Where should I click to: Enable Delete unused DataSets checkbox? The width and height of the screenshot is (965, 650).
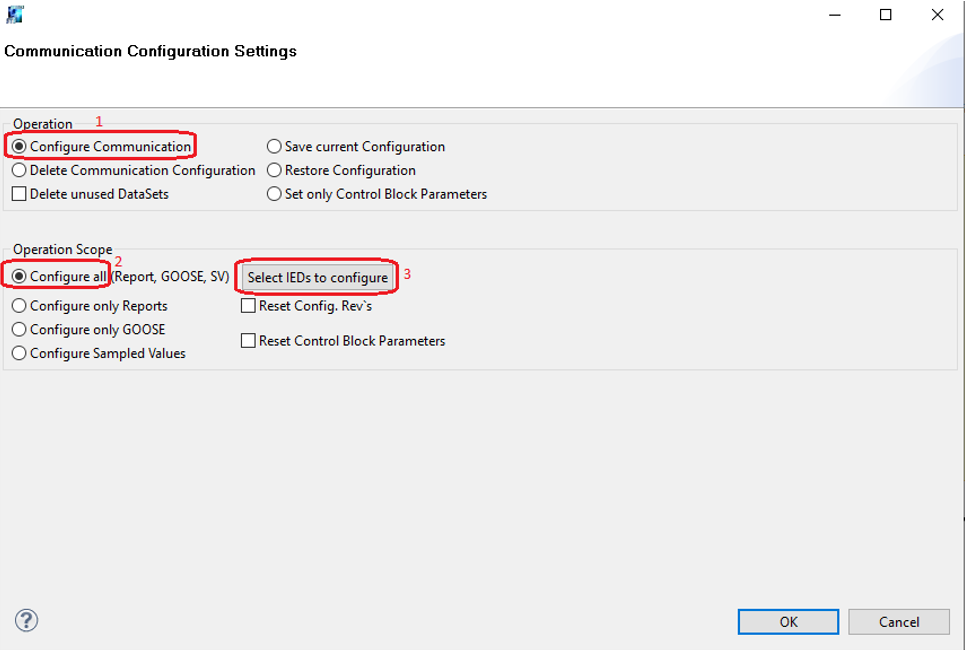[x=20, y=195]
